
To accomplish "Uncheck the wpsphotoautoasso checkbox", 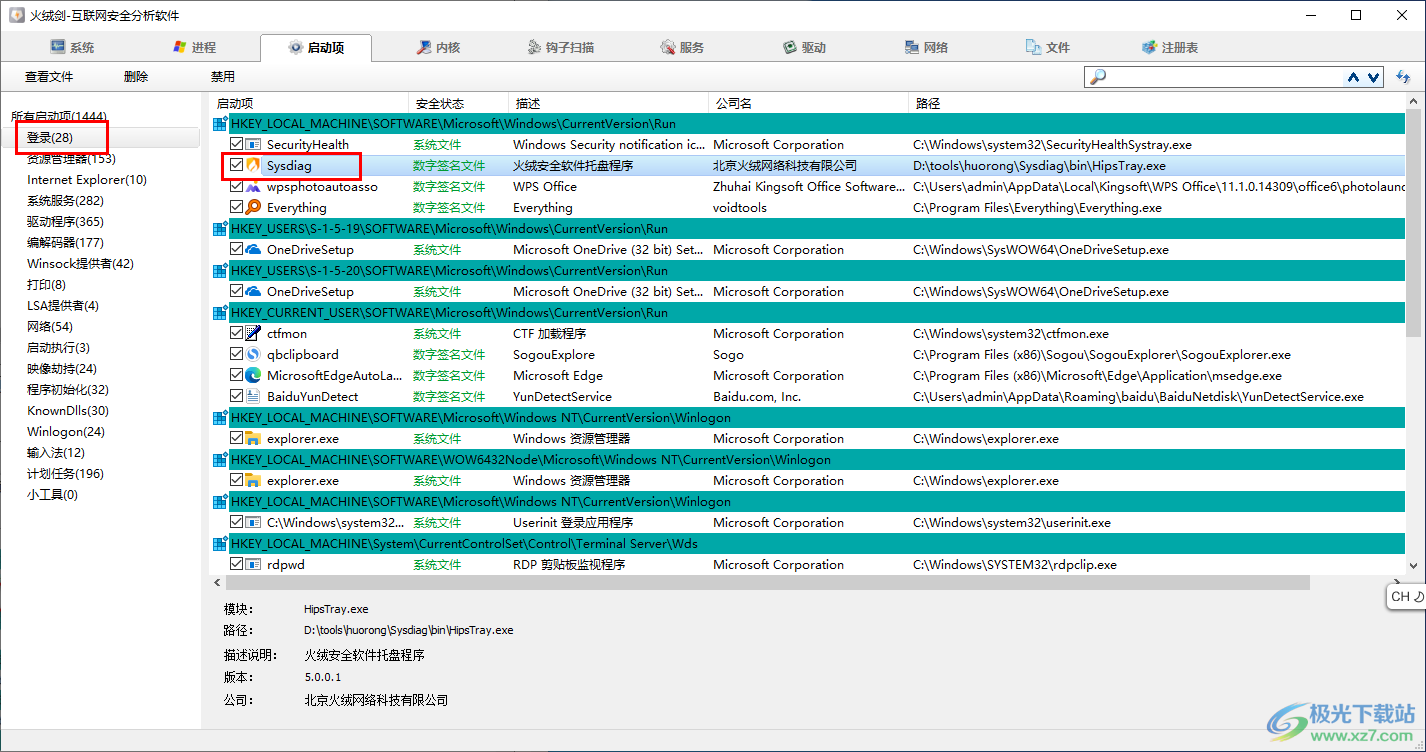I will point(236,187).
